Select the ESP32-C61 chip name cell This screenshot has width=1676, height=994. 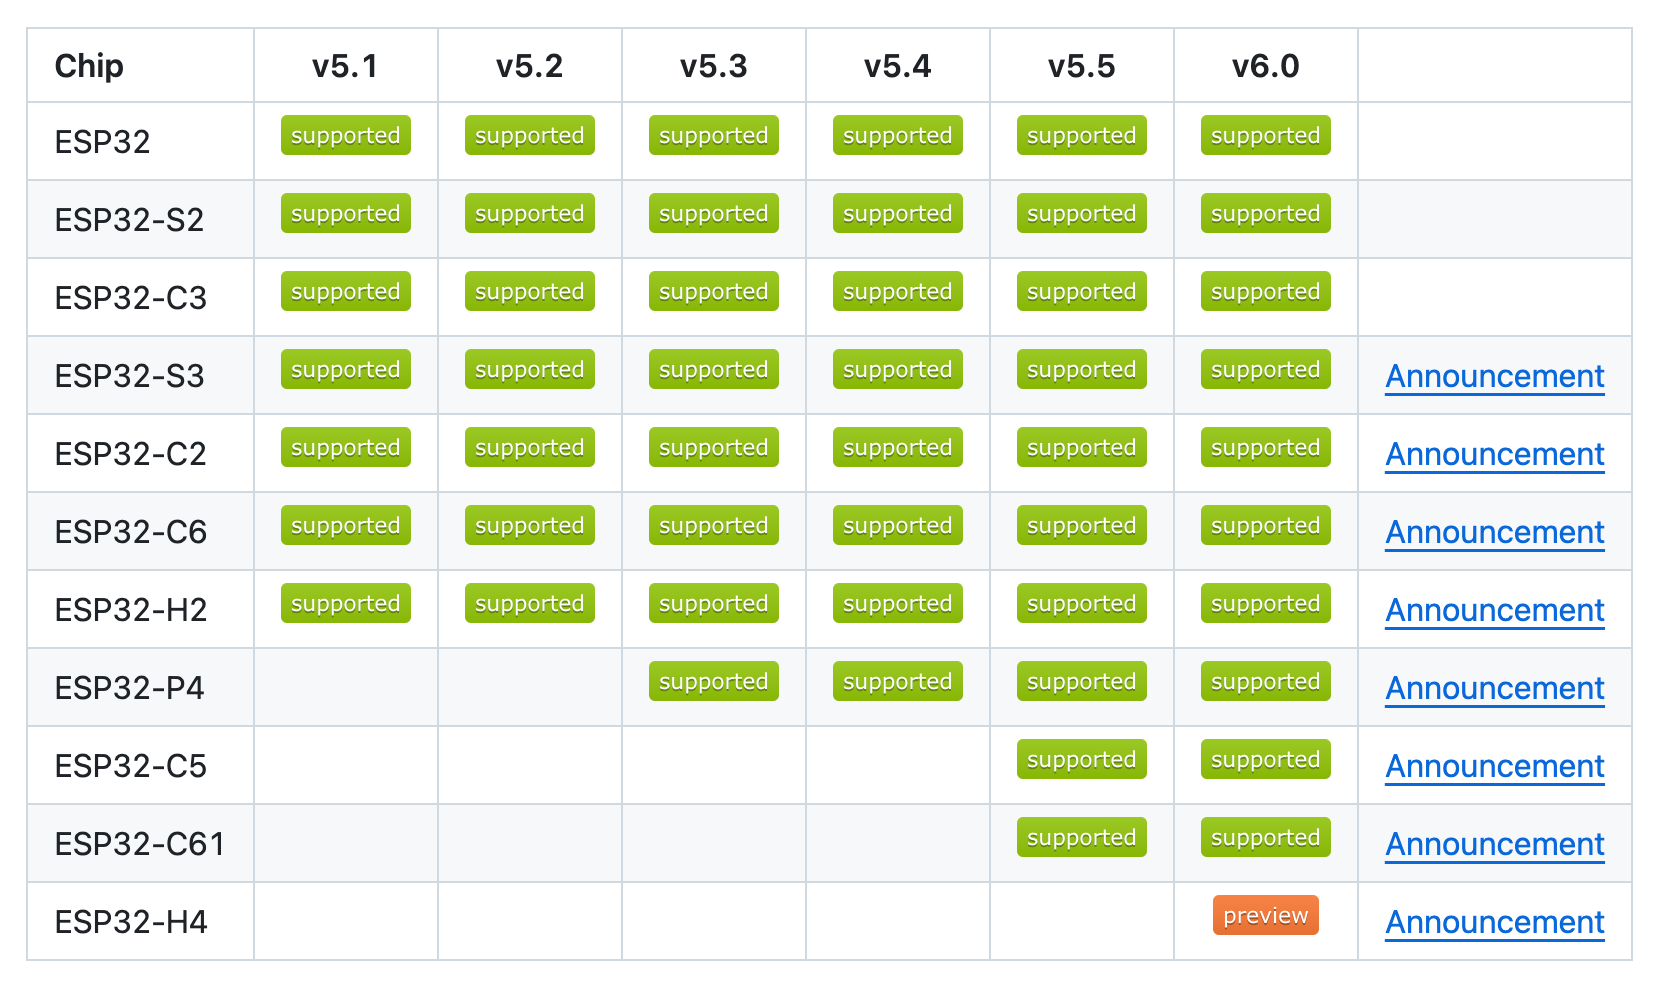click(139, 844)
